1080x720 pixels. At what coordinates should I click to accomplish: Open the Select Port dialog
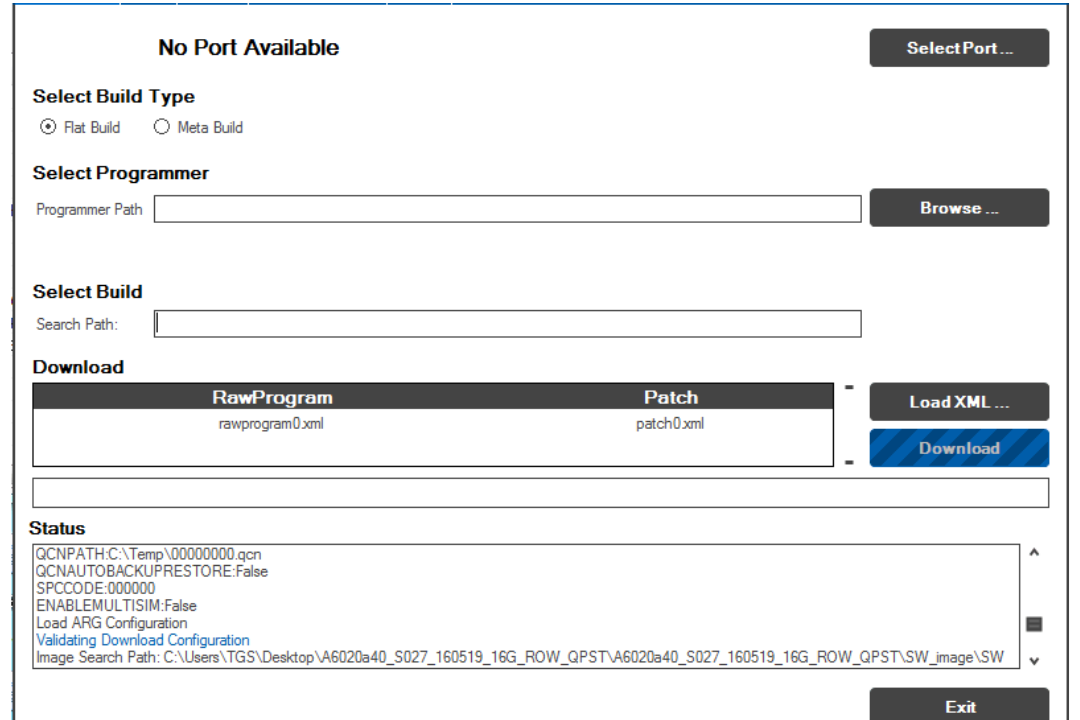(959, 48)
